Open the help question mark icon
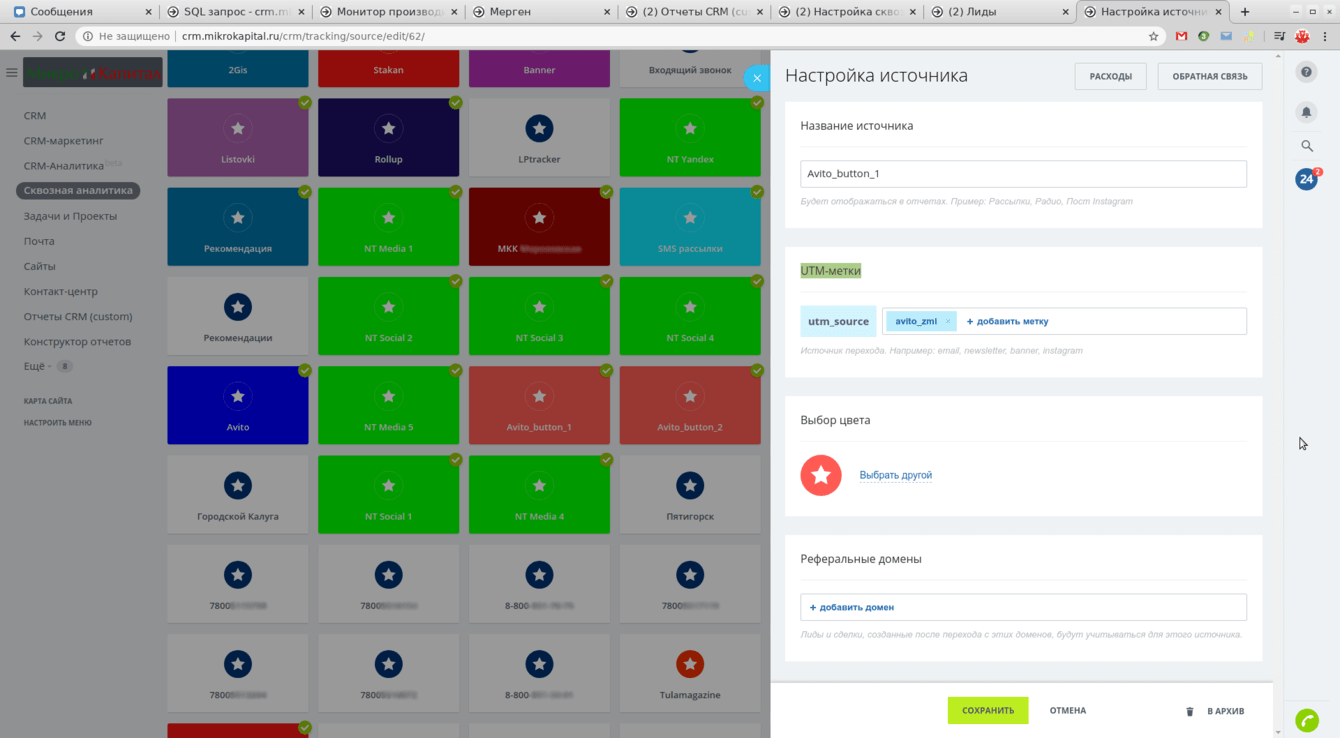Viewport: 1340px width, 738px height. pyautogui.click(x=1306, y=72)
